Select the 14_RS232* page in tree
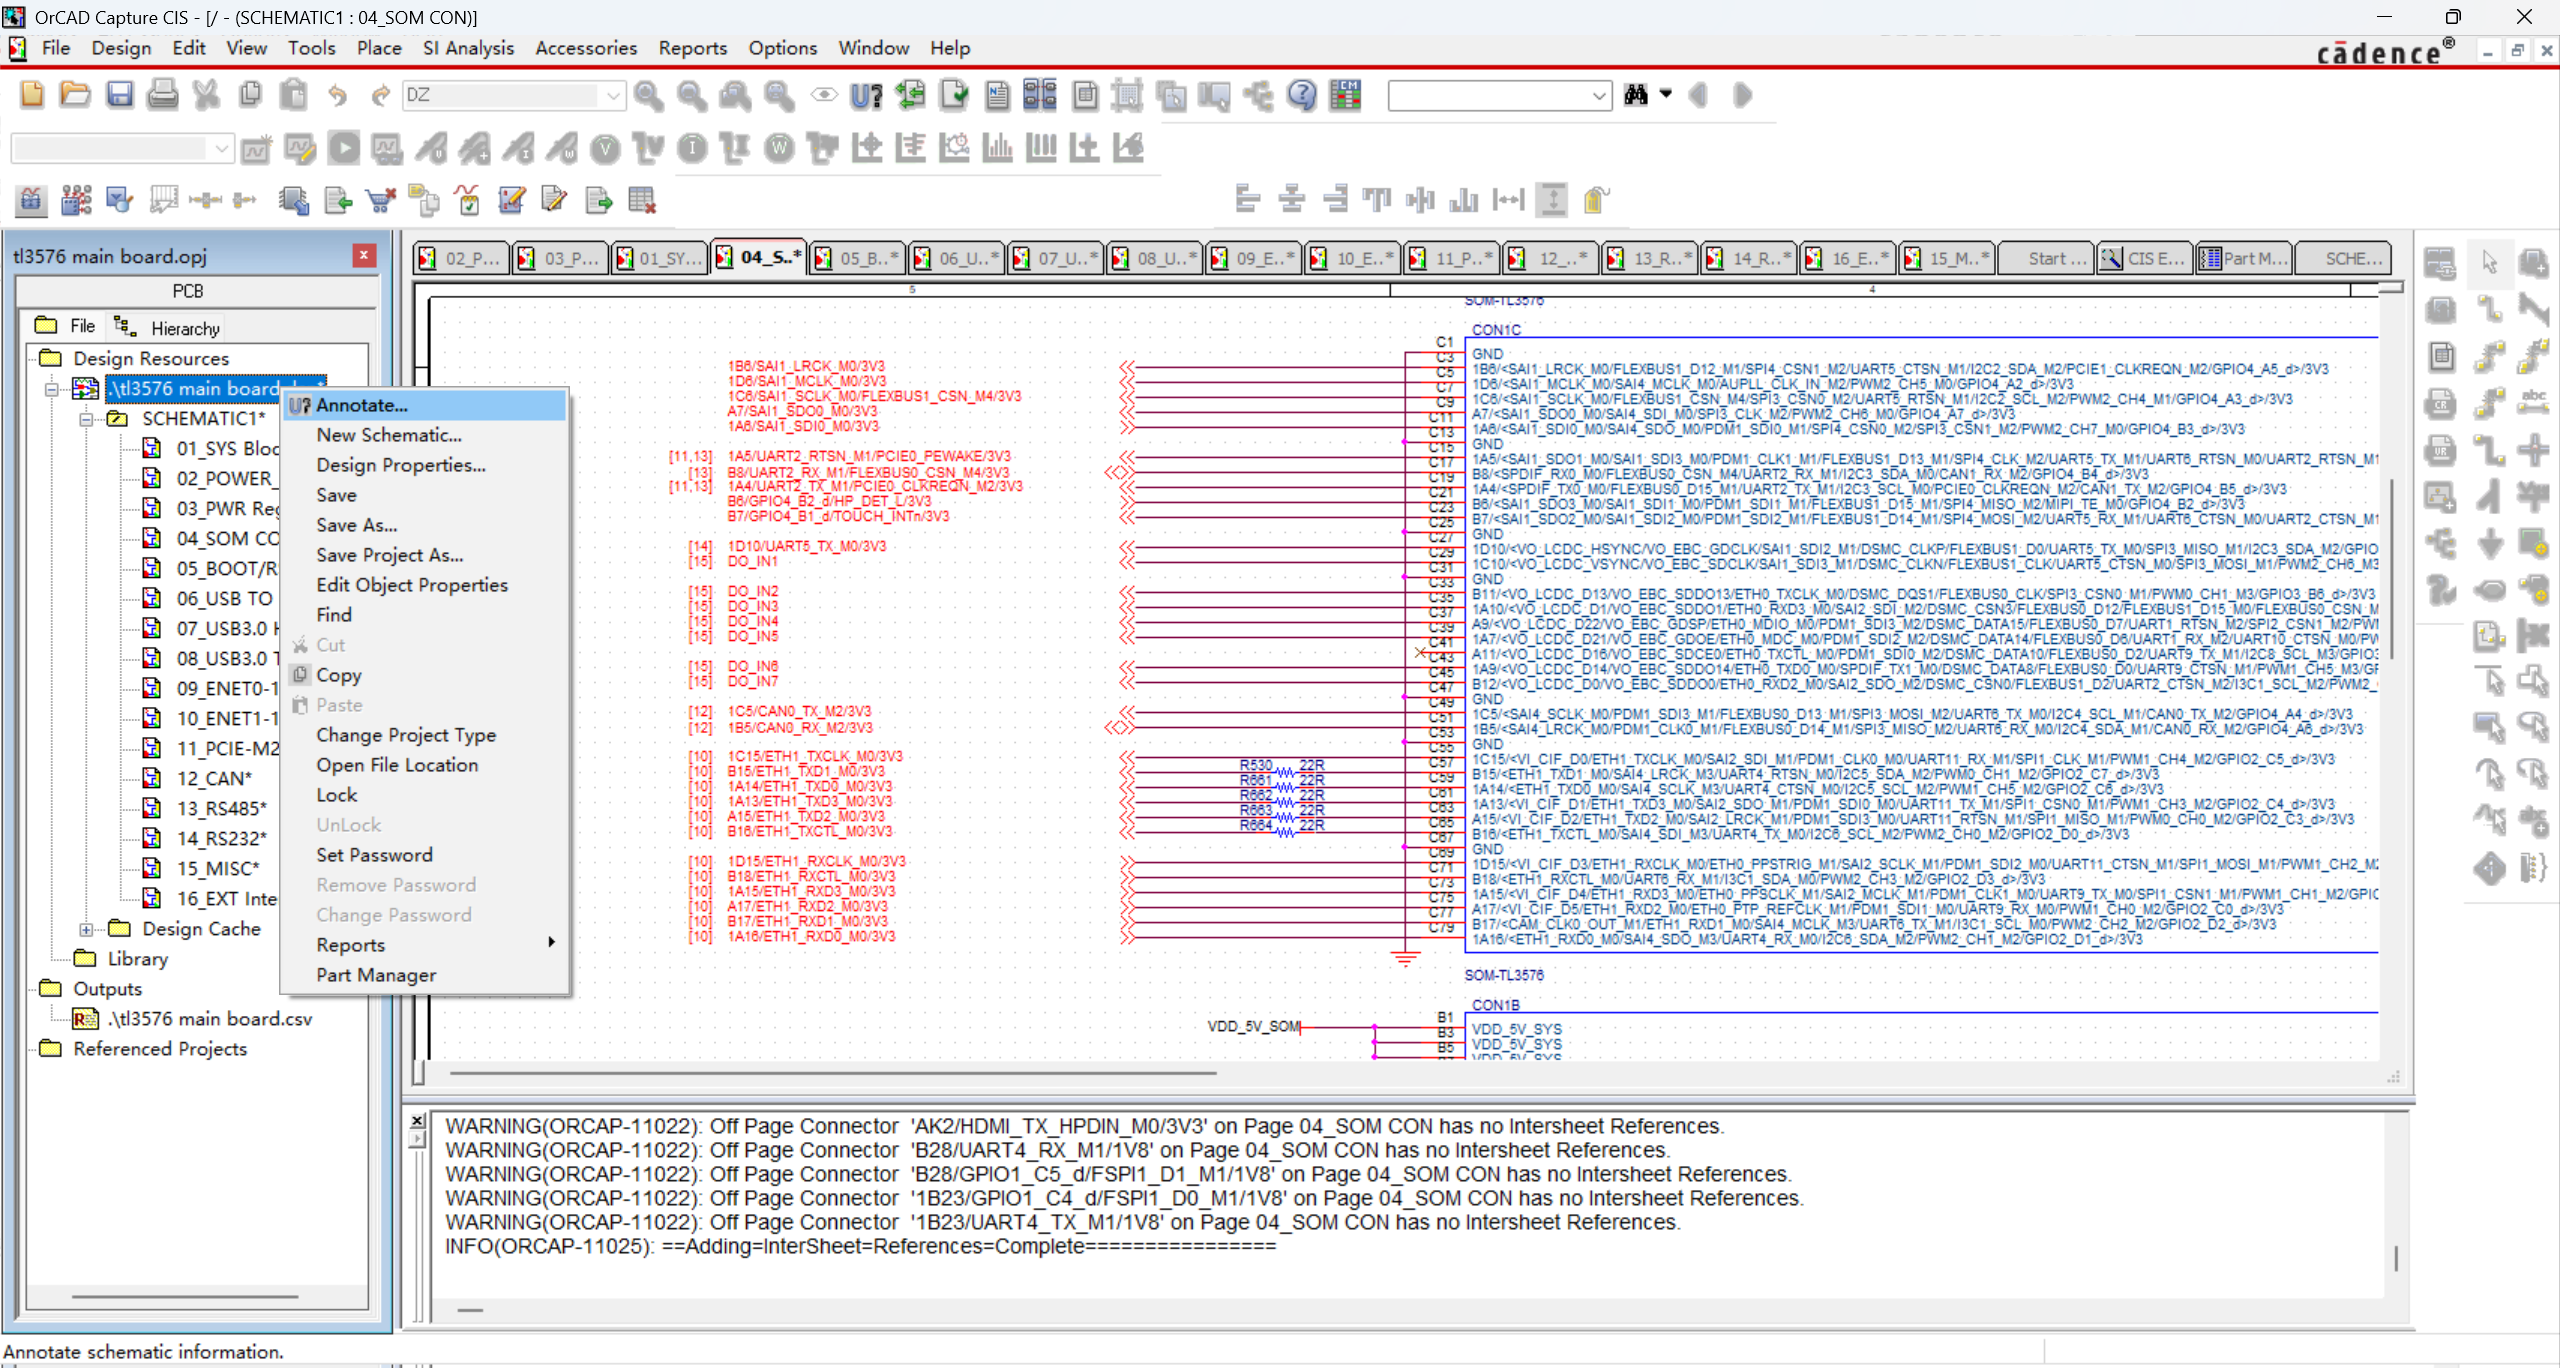The image size is (2560, 1368). [222, 838]
